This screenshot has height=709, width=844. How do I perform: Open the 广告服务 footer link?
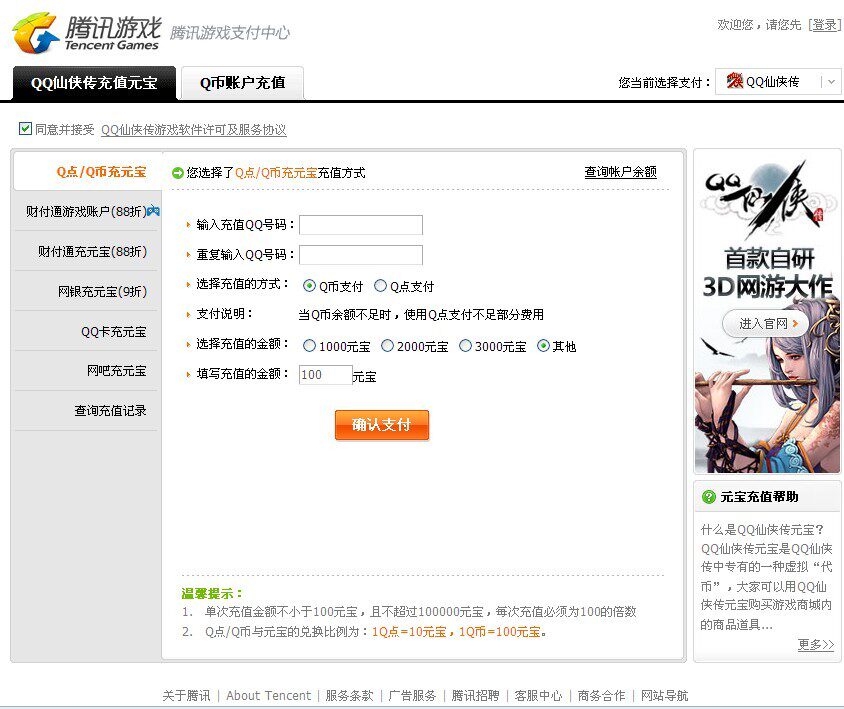[412, 696]
